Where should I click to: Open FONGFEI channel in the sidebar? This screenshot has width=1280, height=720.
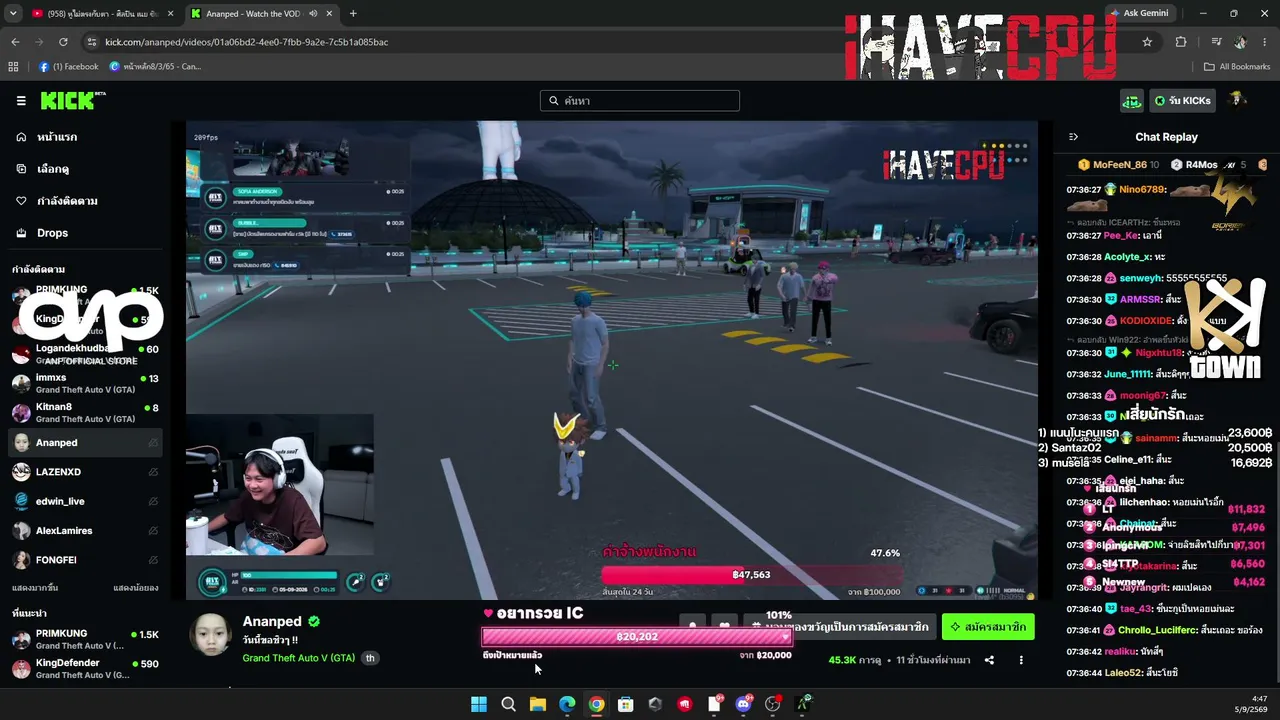pyautogui.click(x=85, y=560)
